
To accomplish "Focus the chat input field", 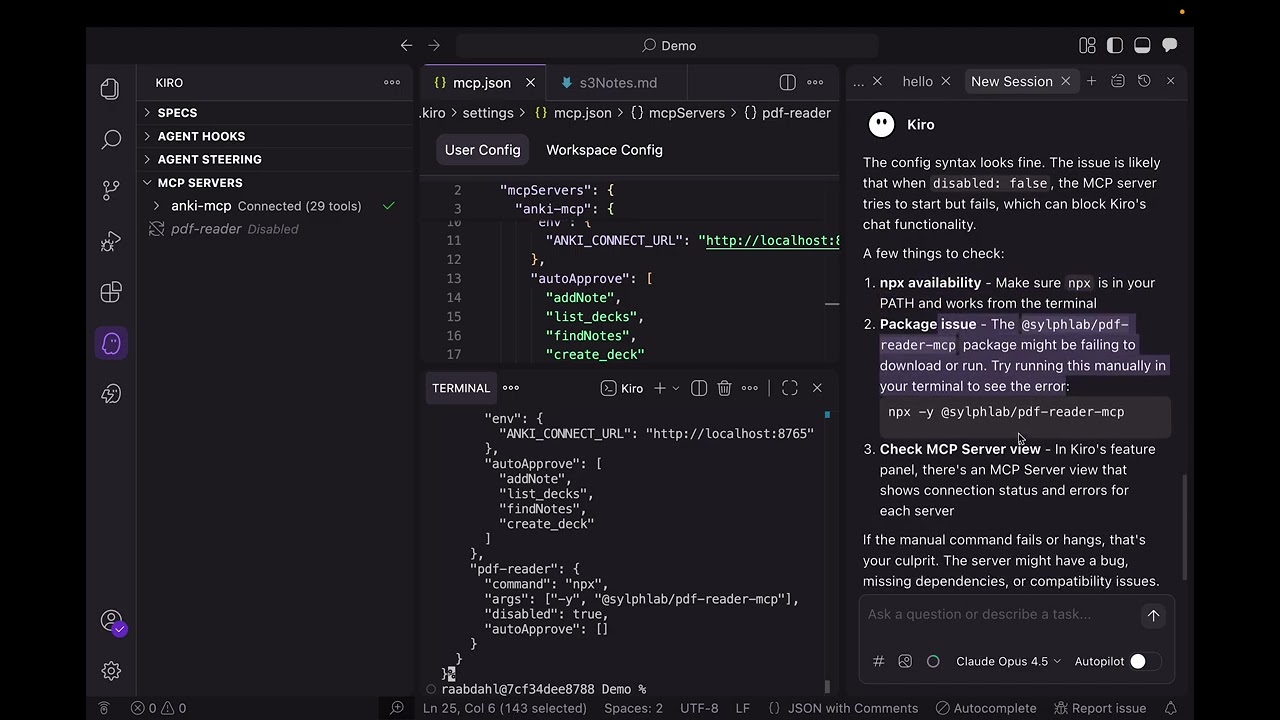I will point(999,614).
